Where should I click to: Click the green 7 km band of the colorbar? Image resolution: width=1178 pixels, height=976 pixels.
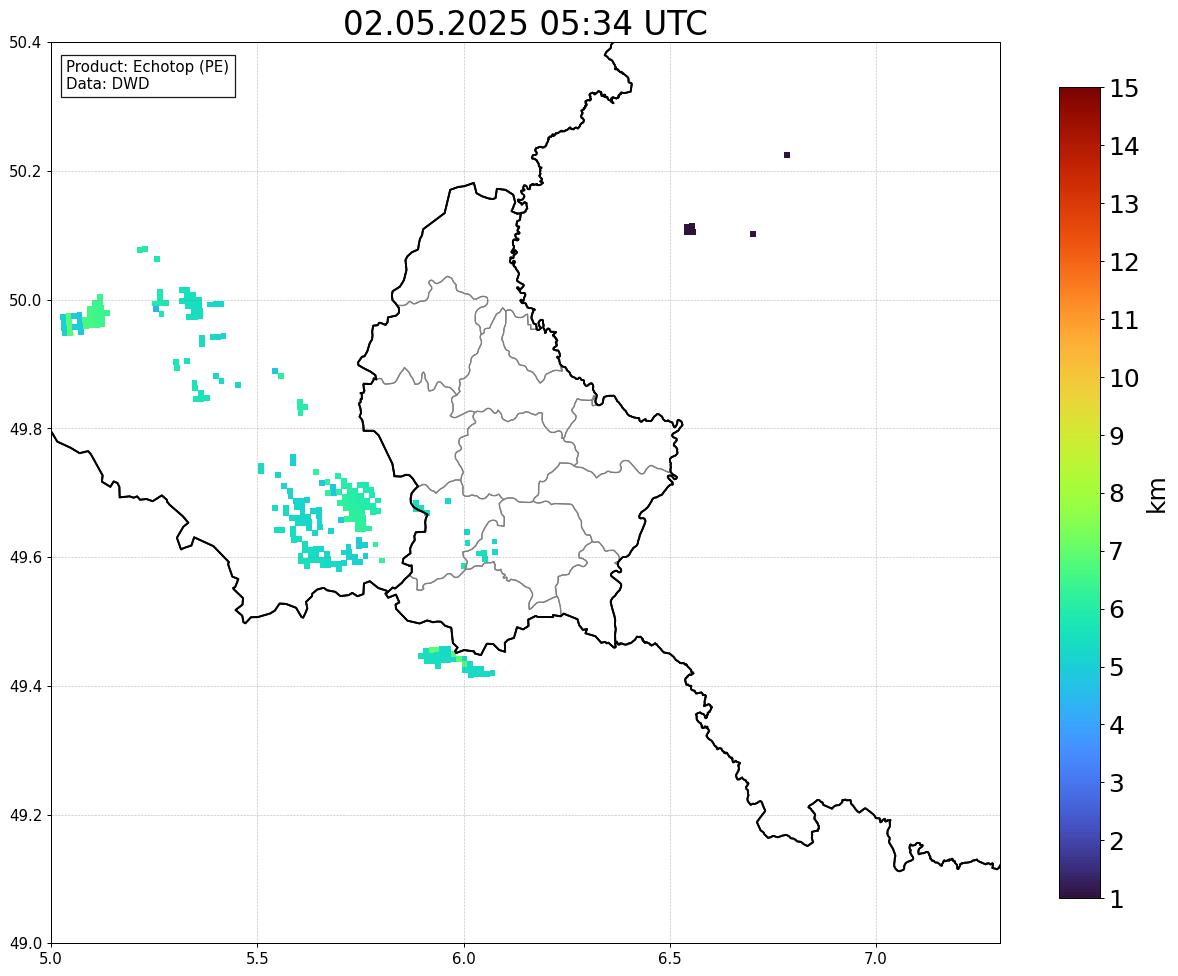[1080, 551]
